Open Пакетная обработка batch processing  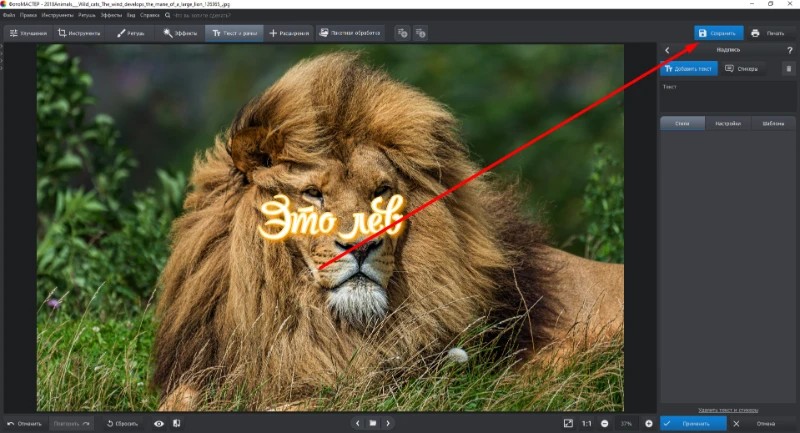pyautogui.click(x=349, y=33)
